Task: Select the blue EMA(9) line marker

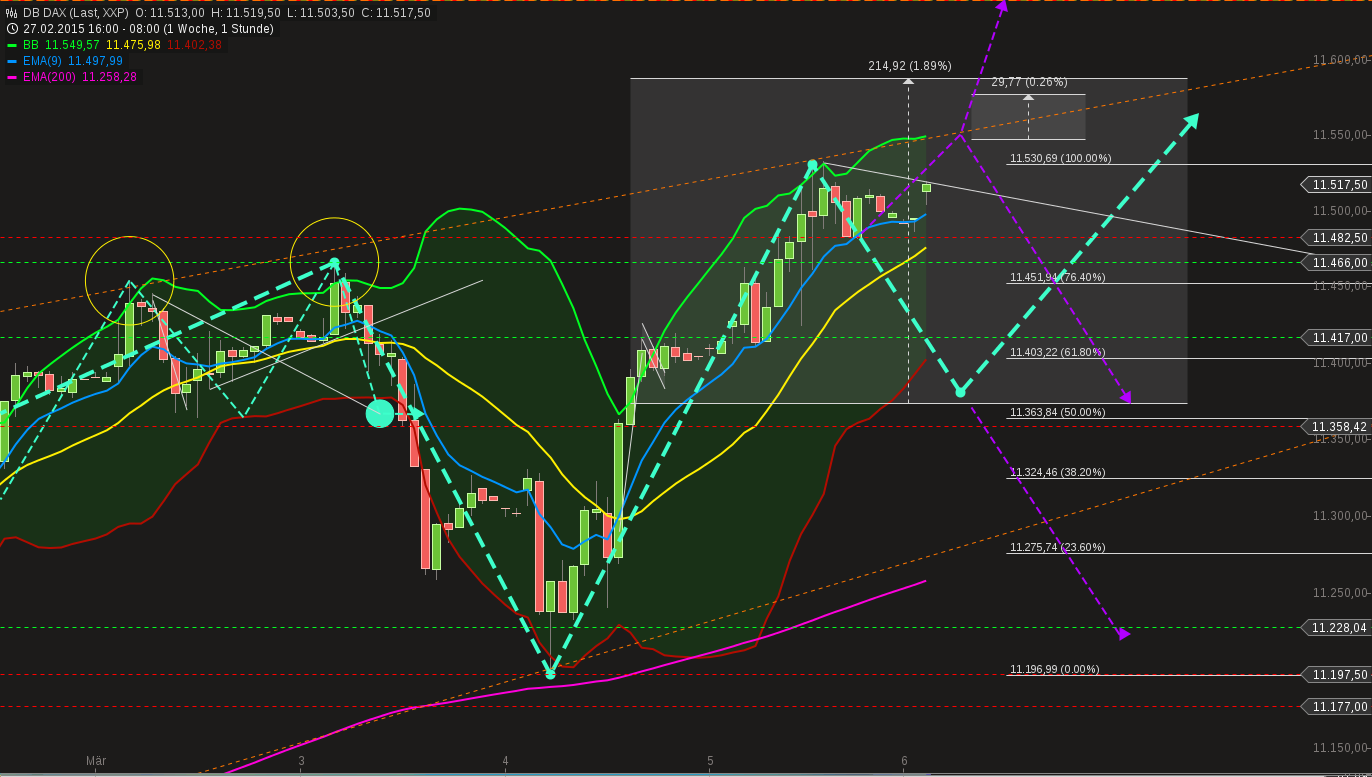Action: pos(11,60)
